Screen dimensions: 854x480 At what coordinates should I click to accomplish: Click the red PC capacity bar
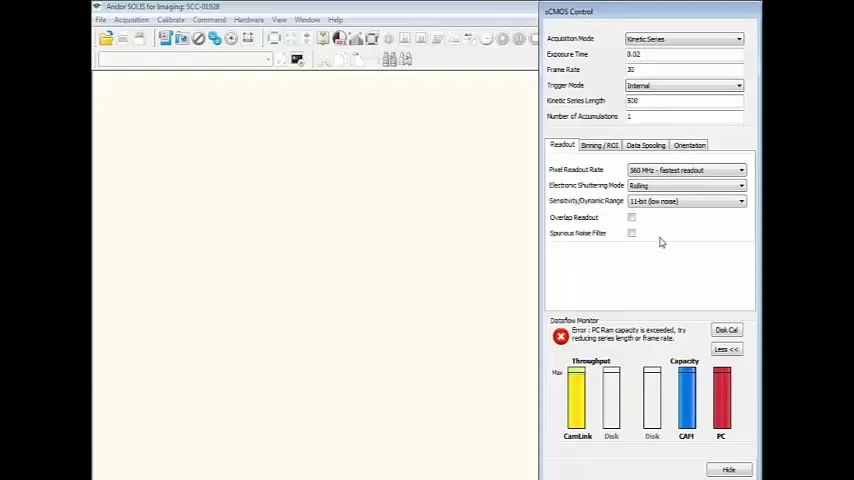coord(722,398)
